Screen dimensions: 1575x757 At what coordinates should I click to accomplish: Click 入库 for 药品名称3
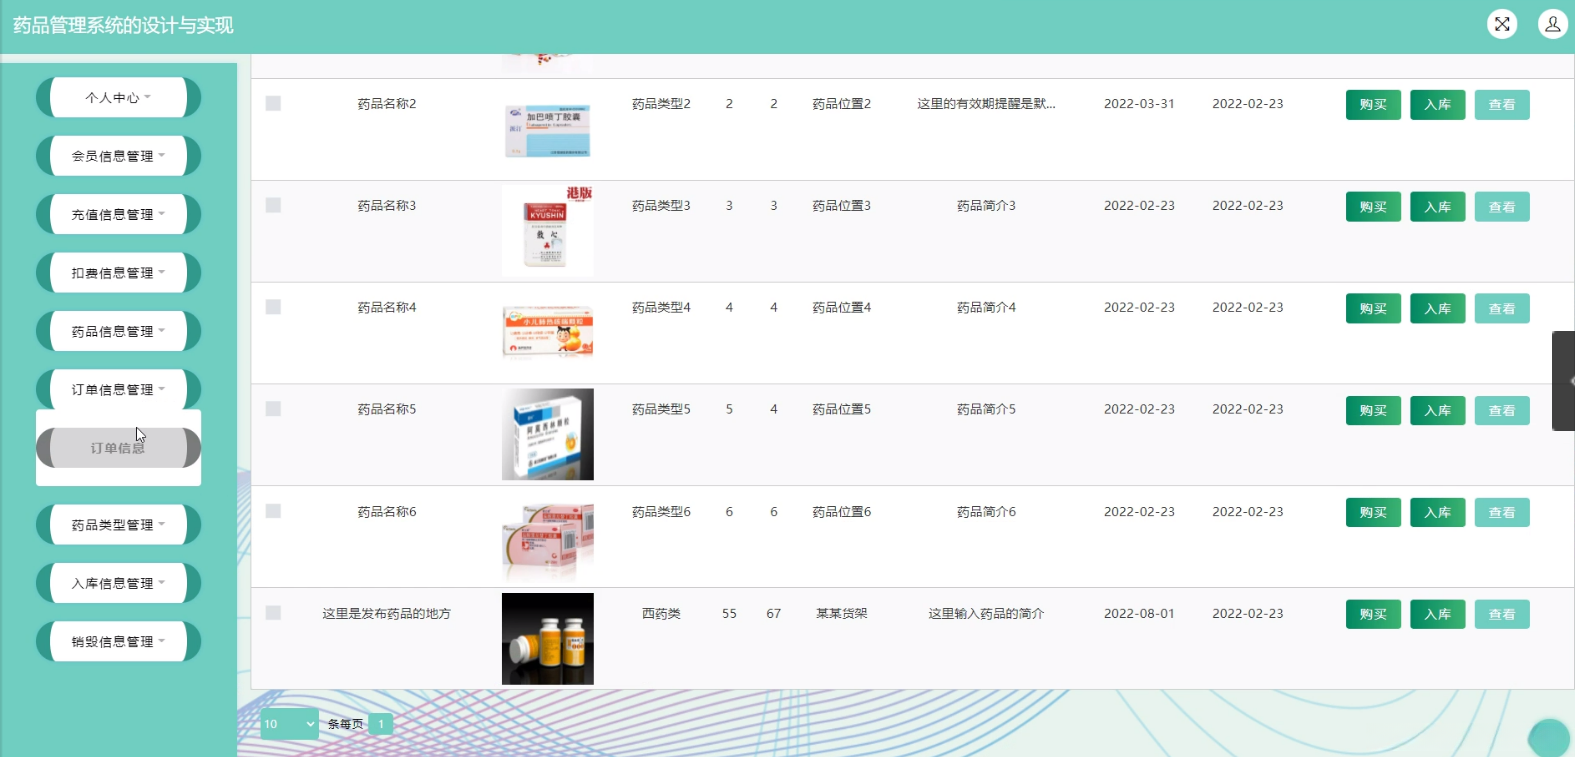(1438, 207)
